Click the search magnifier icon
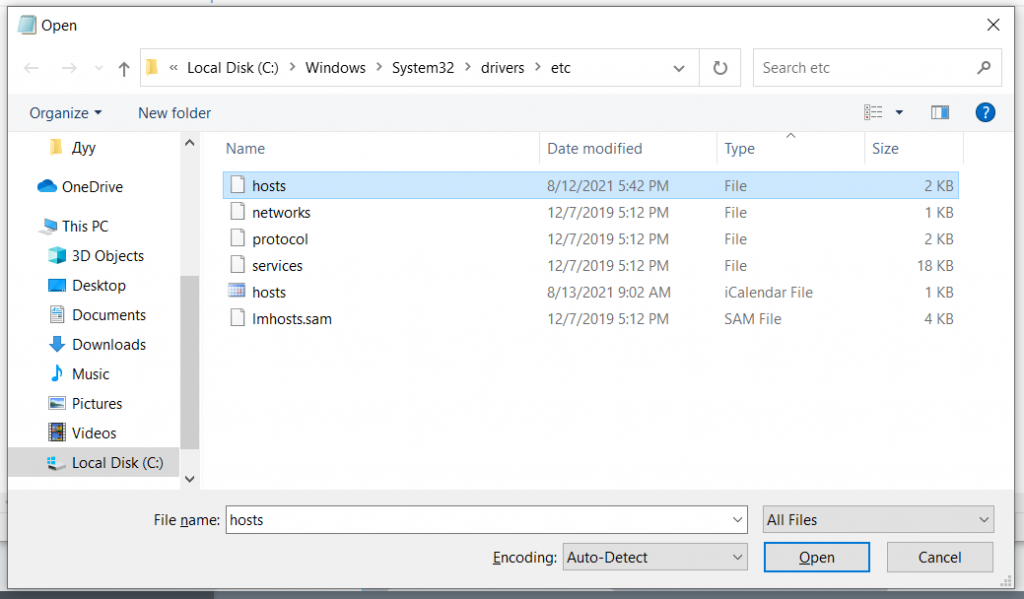This screenshot has height=599, width=1024. coord(983,68)
